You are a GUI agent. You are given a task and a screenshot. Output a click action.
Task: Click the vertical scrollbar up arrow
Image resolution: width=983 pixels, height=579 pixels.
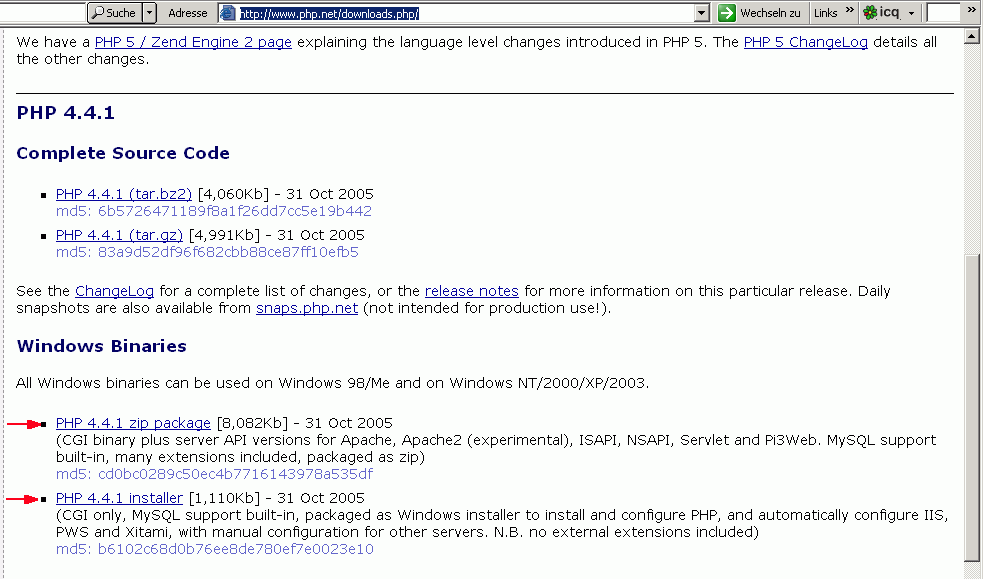[972, 36]
